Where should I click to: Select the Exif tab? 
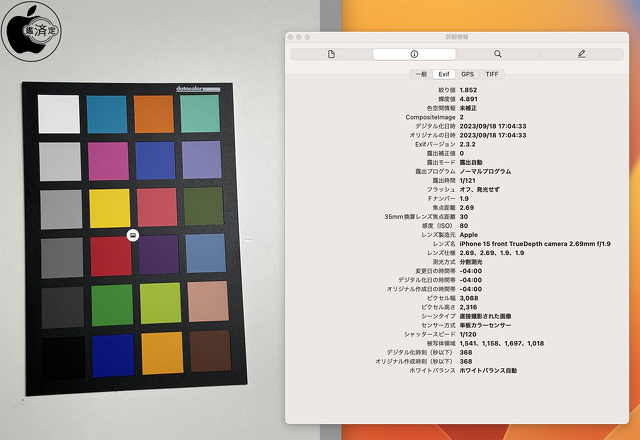[x=445, y=74]
